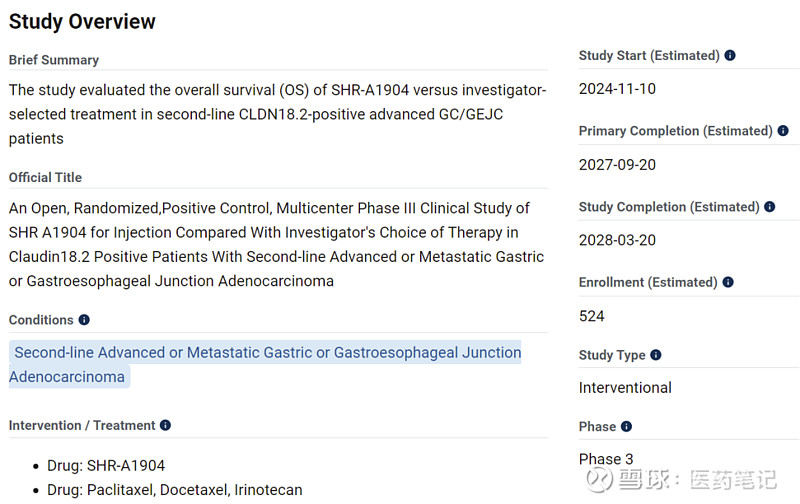Click the Enrollment (Estimated) info icon
This screenshot has height=504, width=800.
click(x=730, y=283)
